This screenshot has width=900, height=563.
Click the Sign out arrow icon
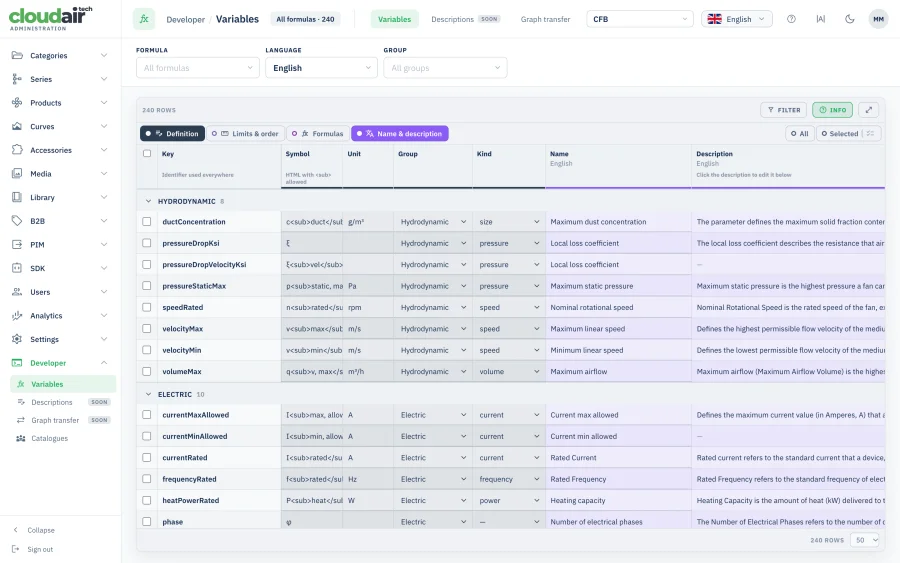[16, 549]
